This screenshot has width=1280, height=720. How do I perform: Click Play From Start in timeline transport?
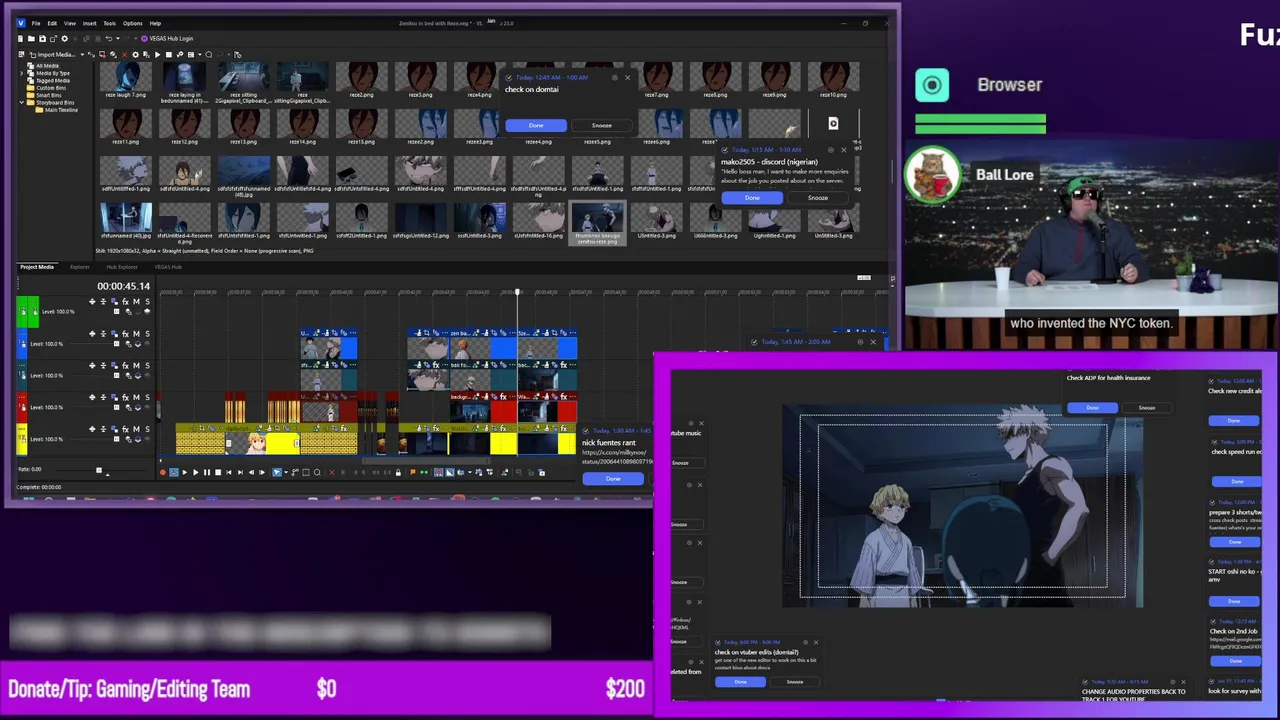coord(185,472)
